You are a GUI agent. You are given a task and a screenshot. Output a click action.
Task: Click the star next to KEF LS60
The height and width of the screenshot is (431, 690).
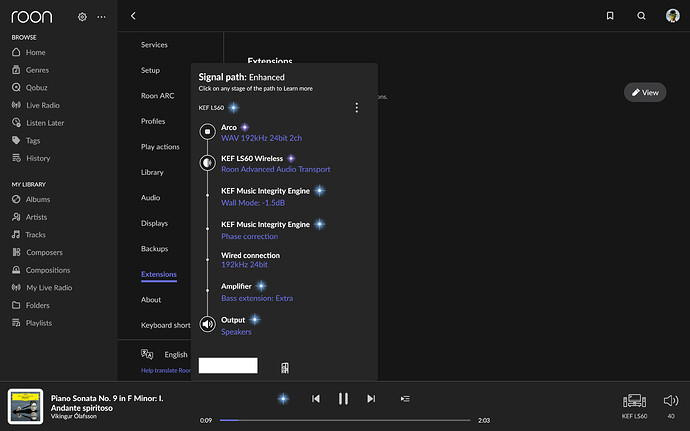click(x=234, y=108)
